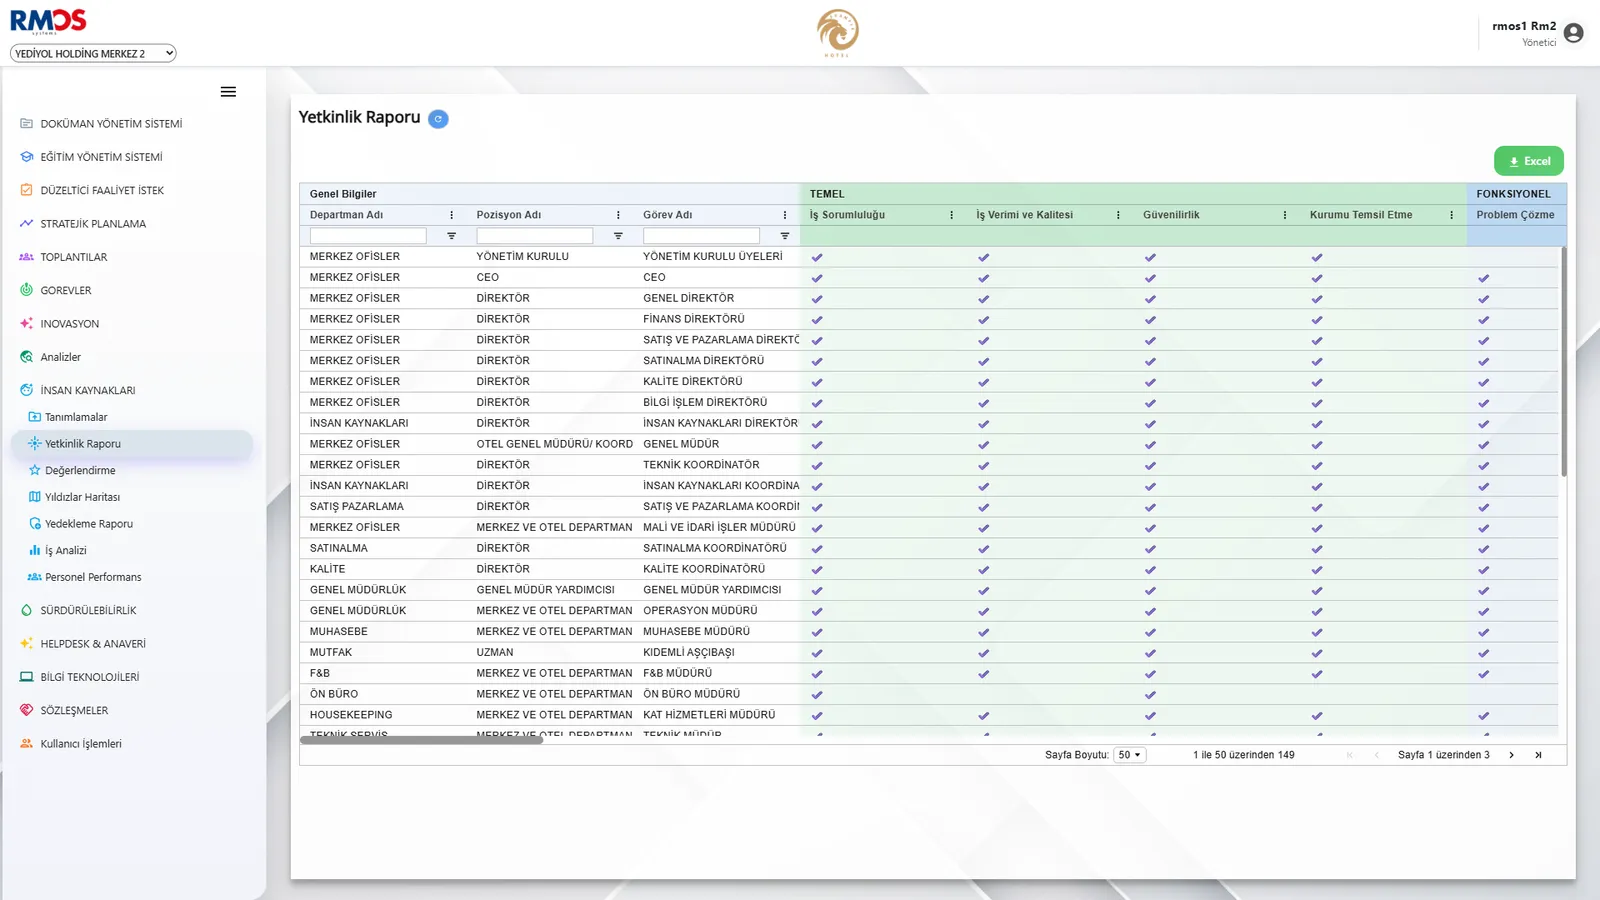
Task: Open the İş Sorumluluğu column menu
Action: tap(951, 215)
